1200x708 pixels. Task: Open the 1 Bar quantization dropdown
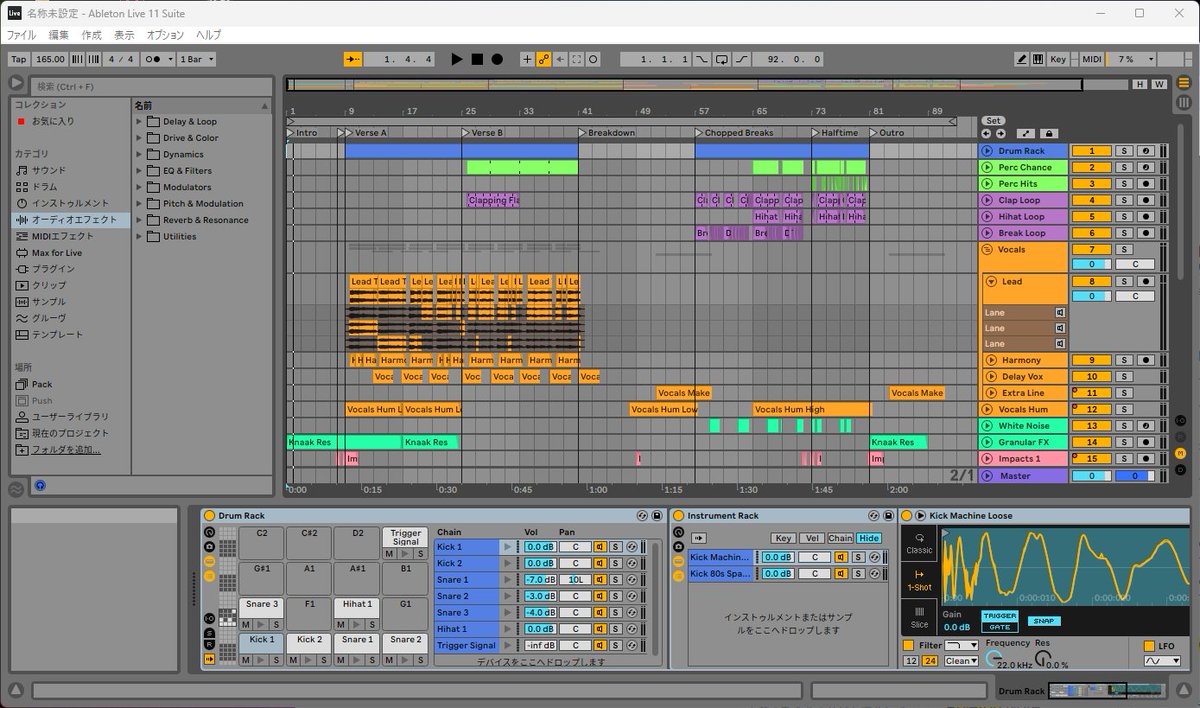[x=196, y=59]
